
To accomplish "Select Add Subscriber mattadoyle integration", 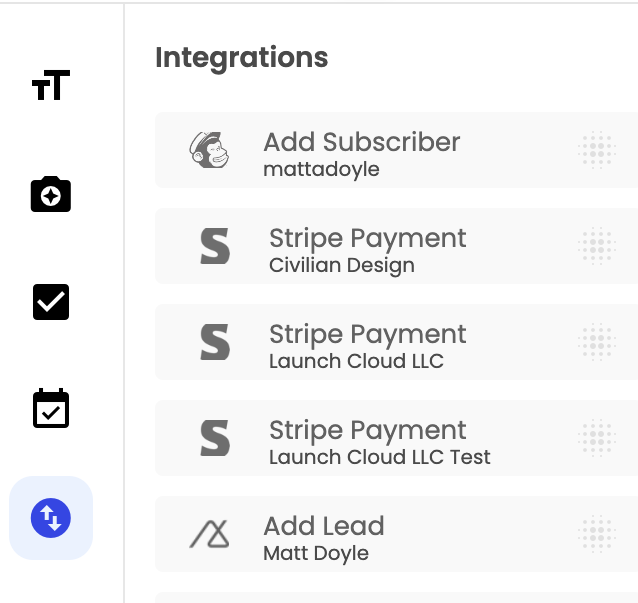I will [396, 150].
